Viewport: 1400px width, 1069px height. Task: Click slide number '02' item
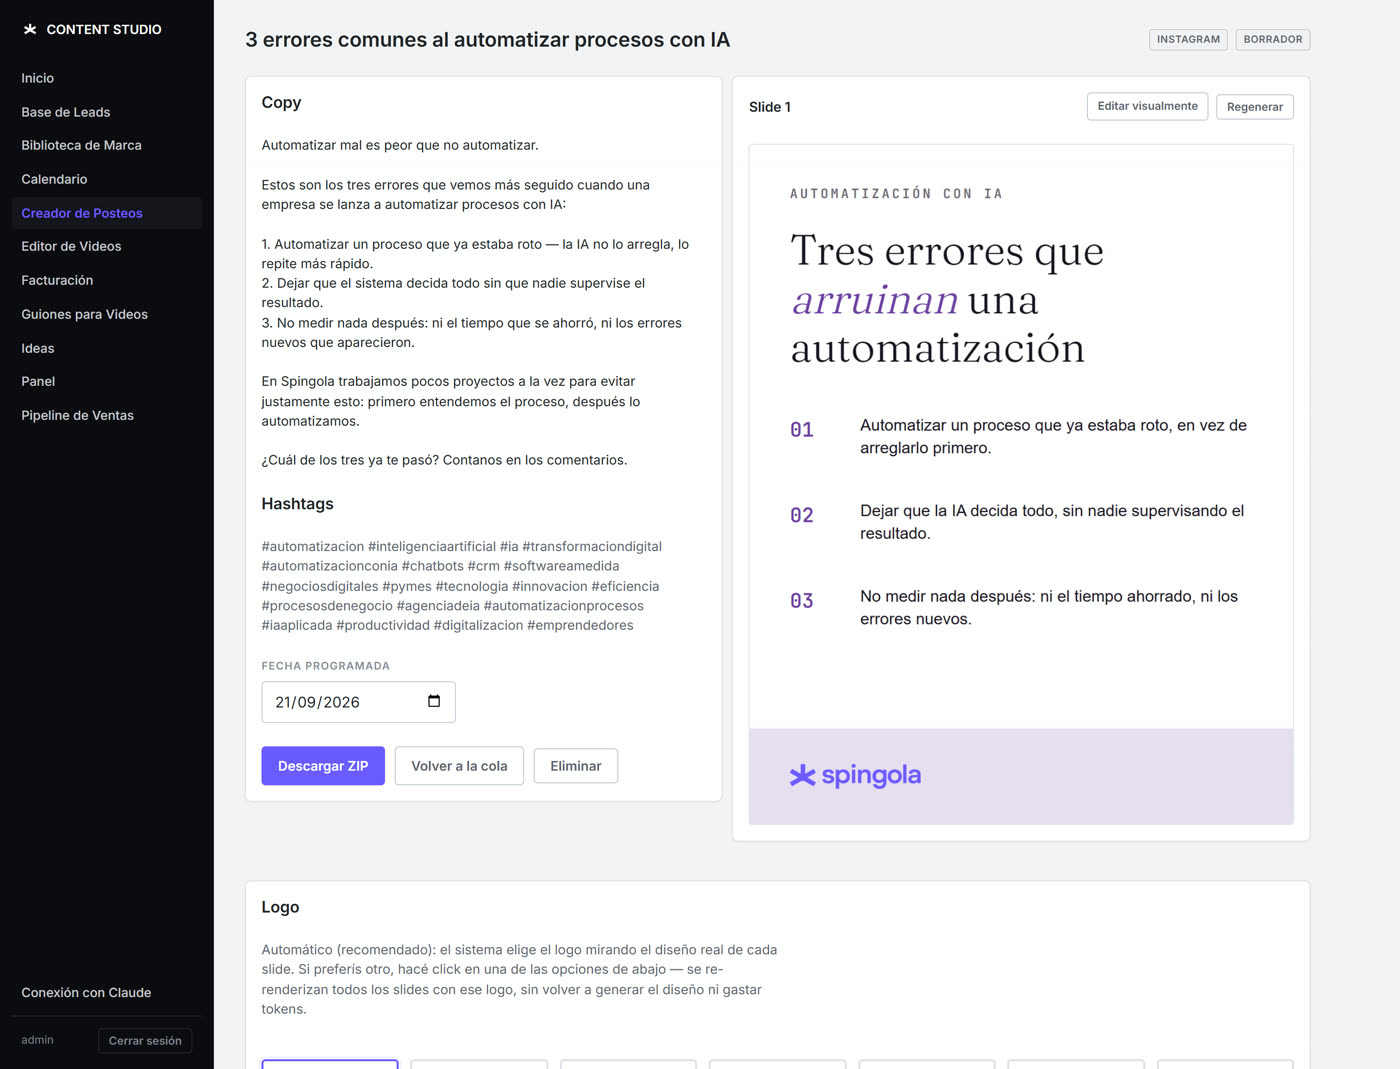click(802, 516)
